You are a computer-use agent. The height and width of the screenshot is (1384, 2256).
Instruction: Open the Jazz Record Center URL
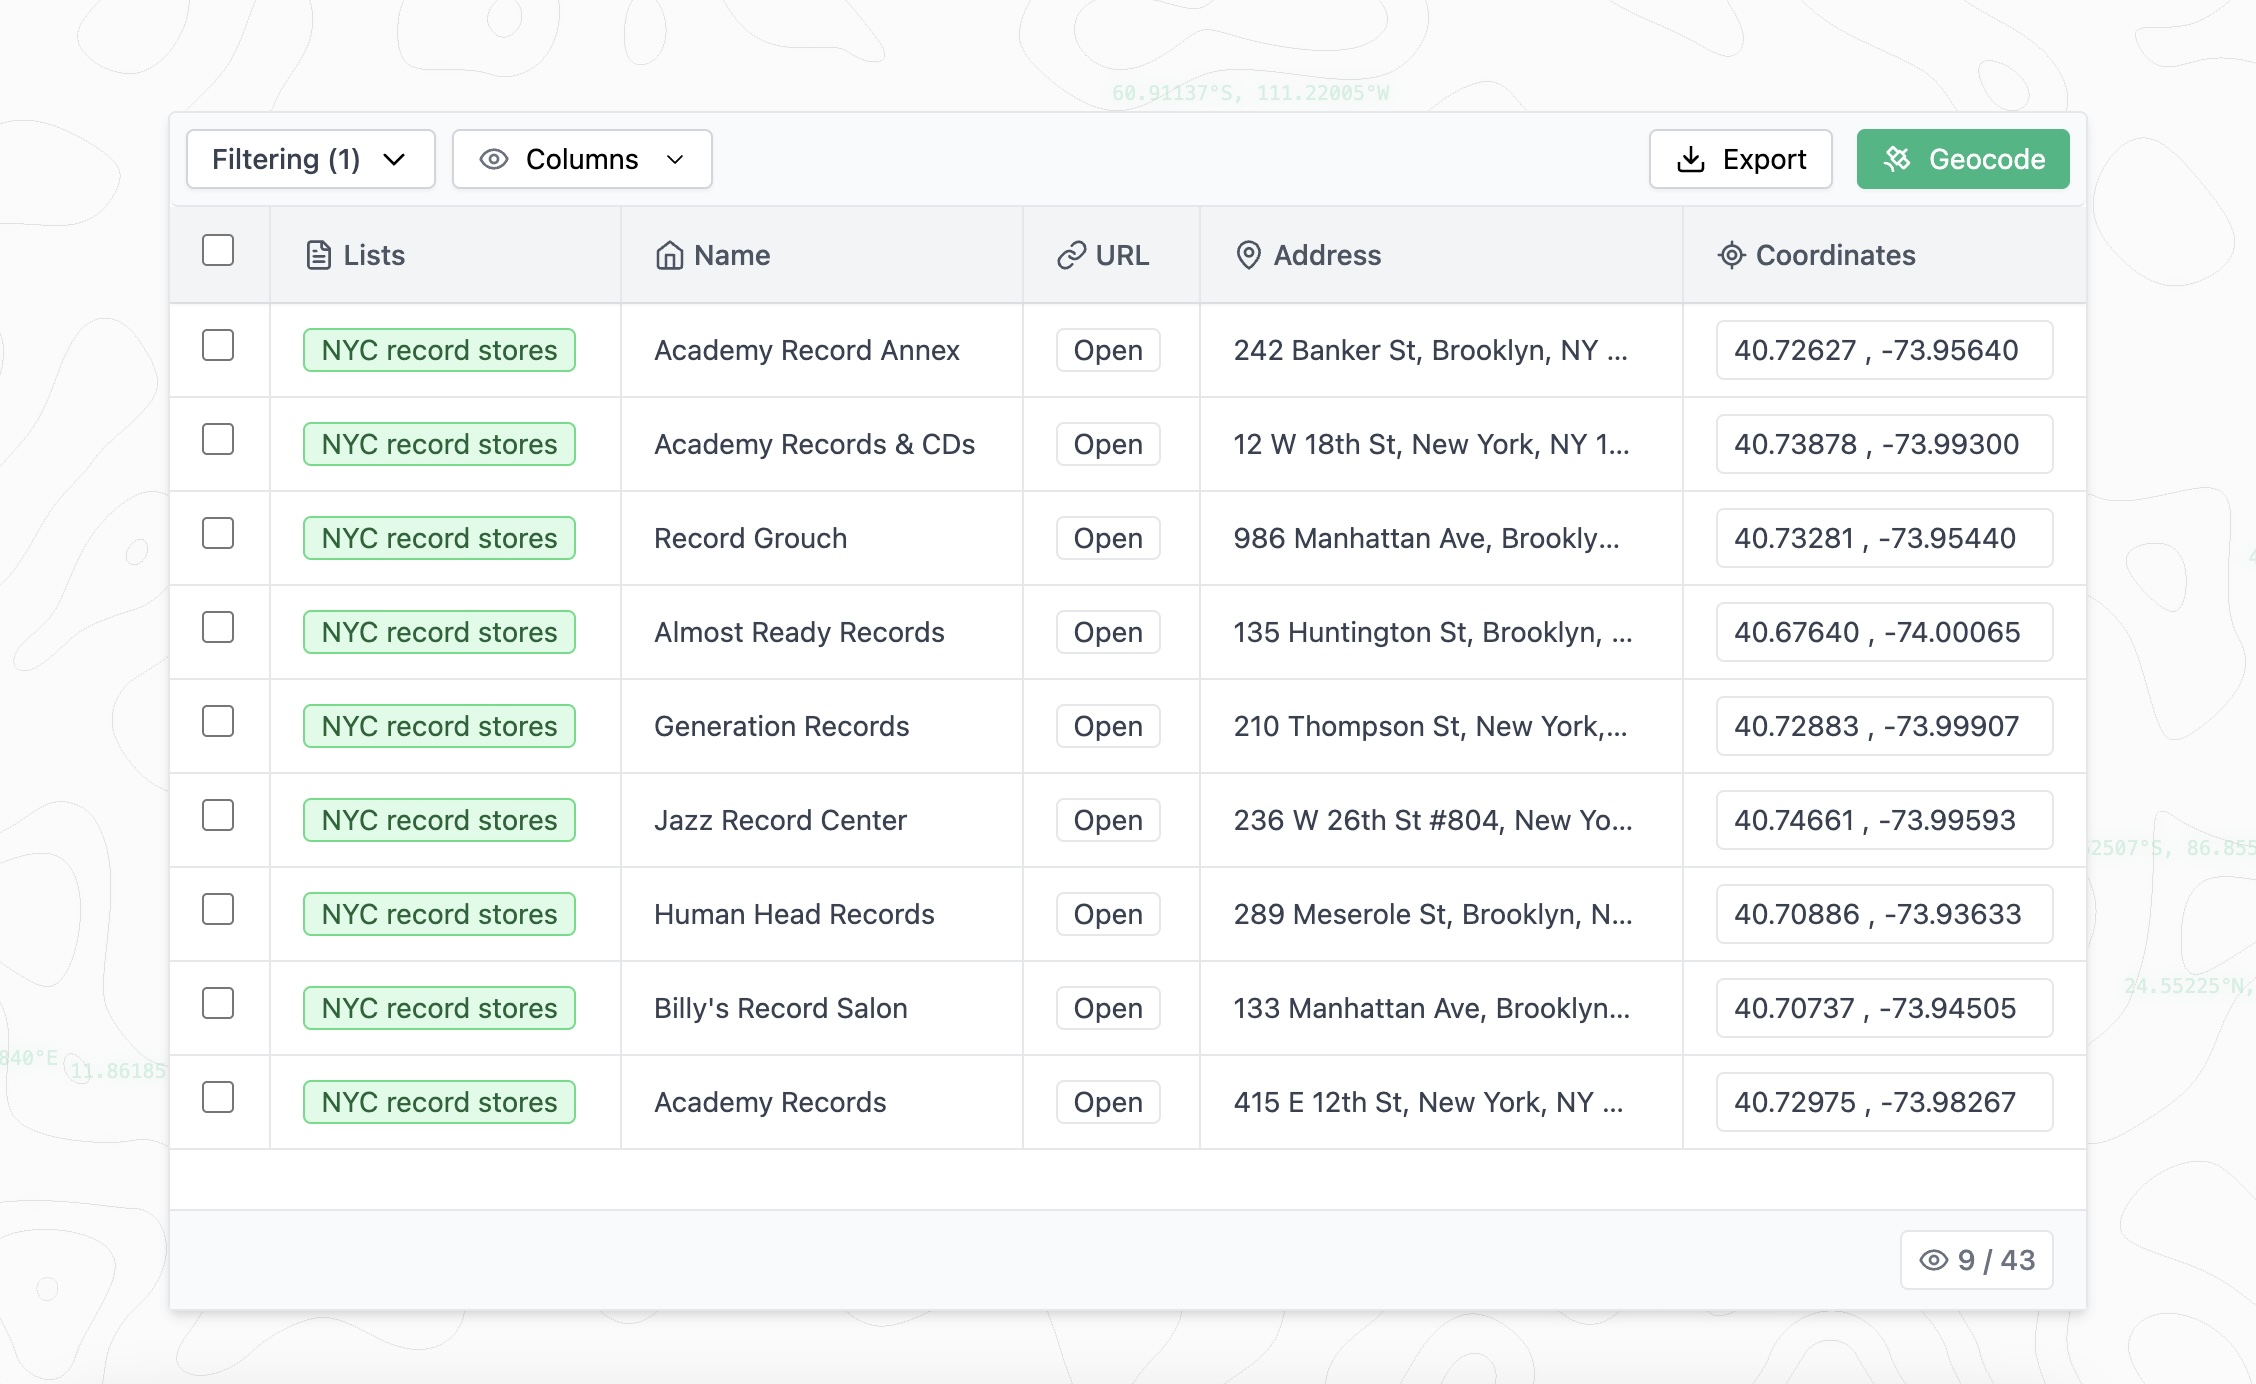tap(1106, 820)
